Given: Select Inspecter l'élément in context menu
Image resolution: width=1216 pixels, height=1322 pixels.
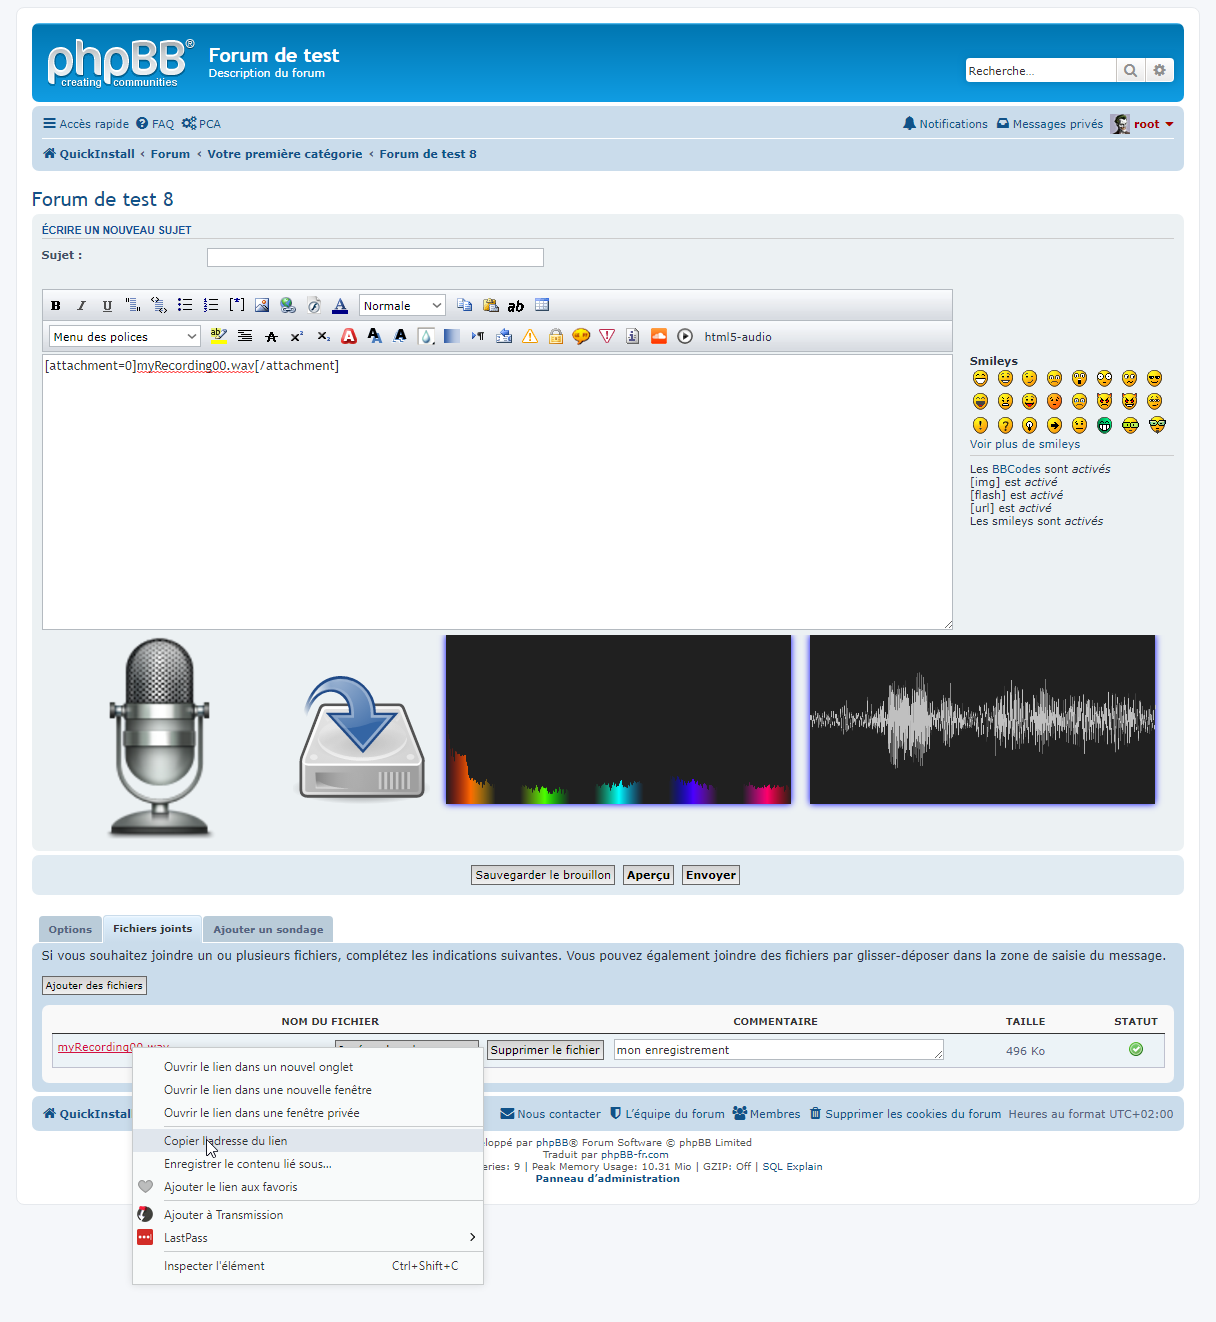Looking at the screenshot, I should pos(215,1266).
